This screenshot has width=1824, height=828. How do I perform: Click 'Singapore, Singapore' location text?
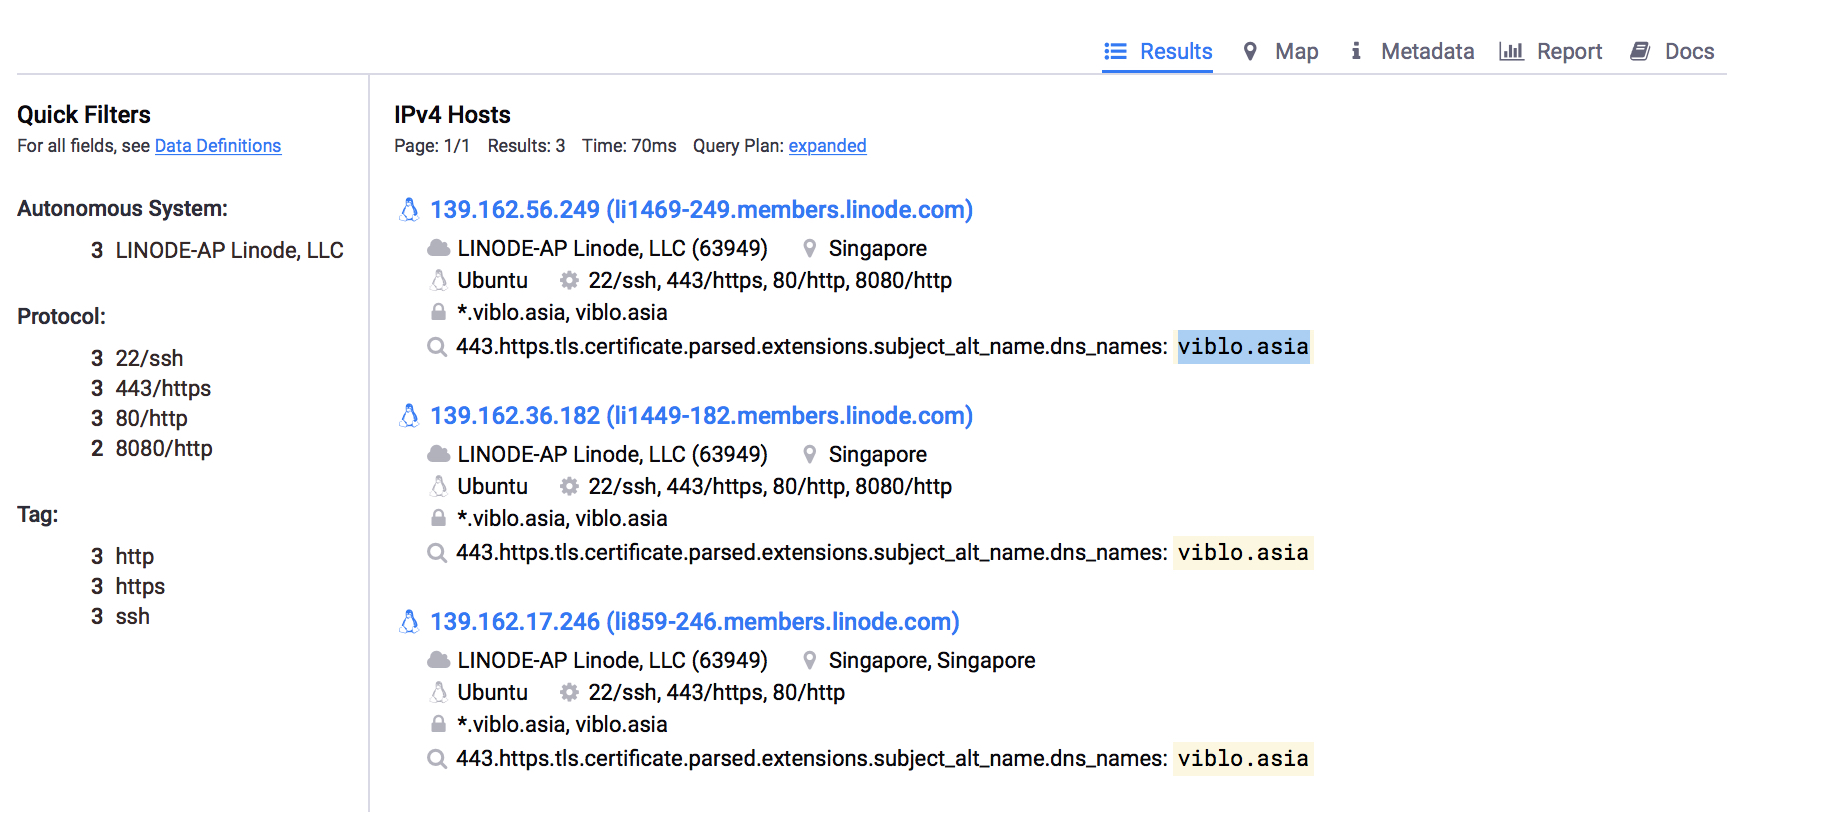click(932, 660)
